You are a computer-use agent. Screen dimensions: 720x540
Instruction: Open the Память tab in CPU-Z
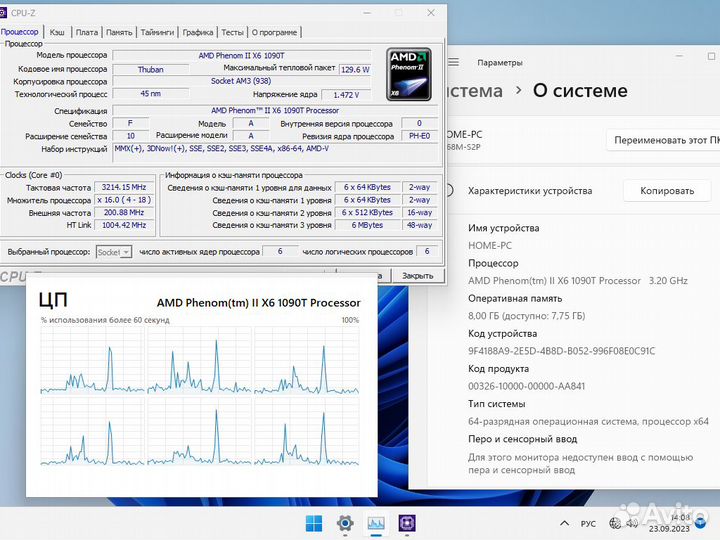pyautogui.click(x=119, y=32)
